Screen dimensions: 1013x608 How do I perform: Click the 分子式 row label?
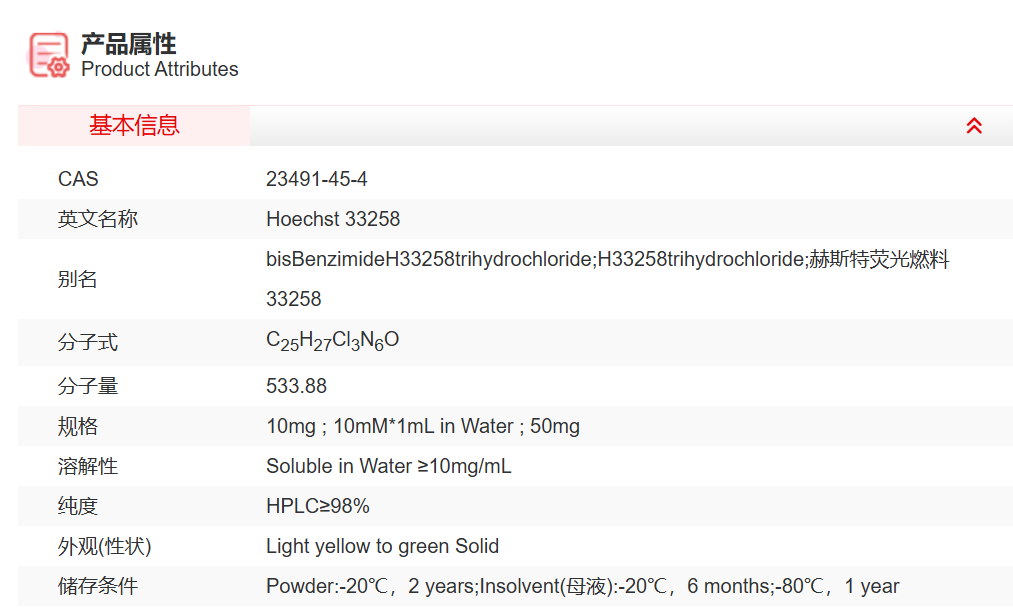pyautogui.click(x=88, y=342)
